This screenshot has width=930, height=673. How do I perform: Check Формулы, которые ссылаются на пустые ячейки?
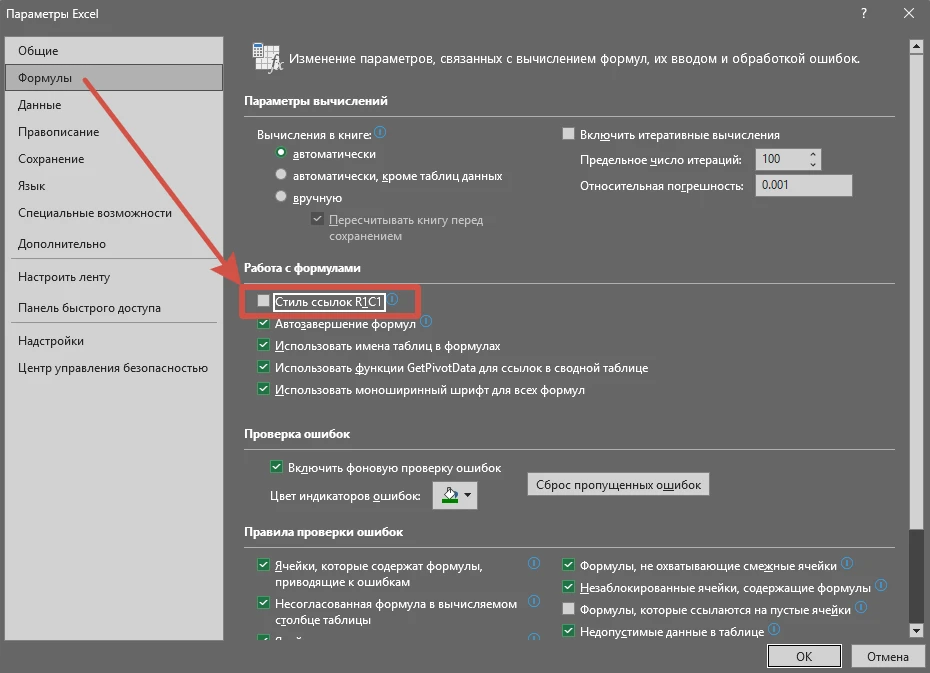point(568,609)
